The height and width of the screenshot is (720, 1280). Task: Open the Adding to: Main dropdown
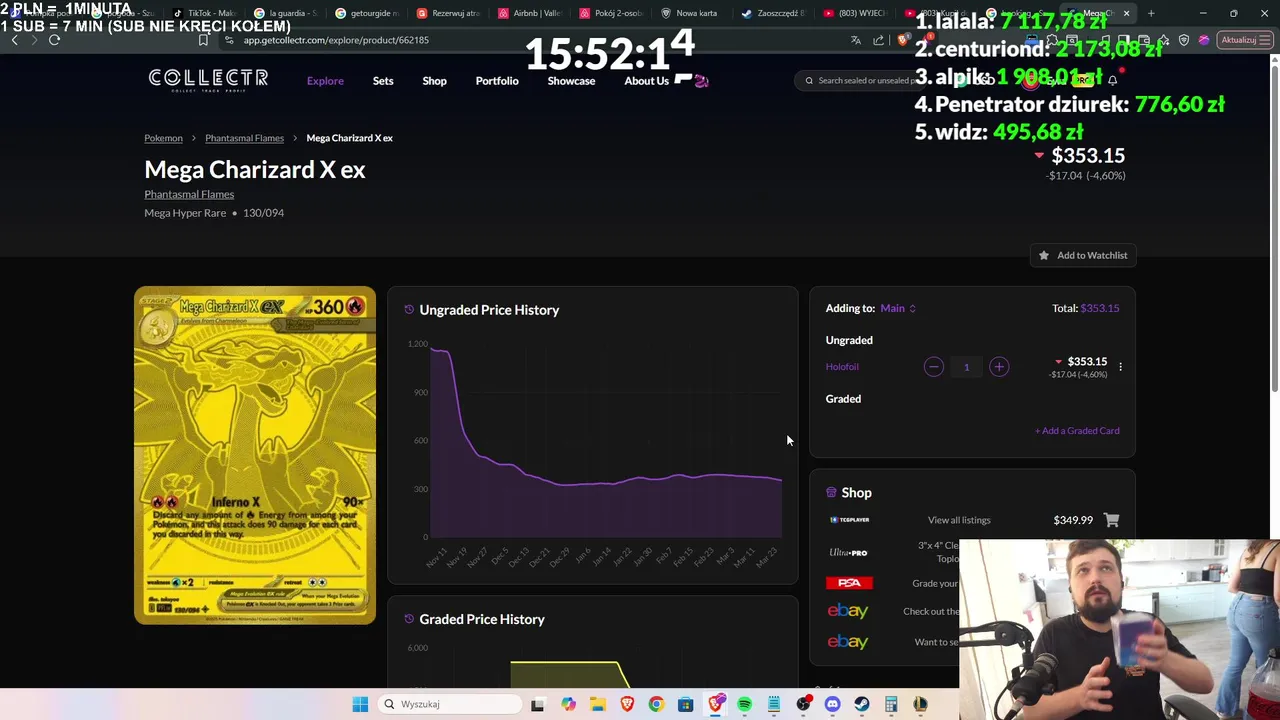click(x=898, y=308)
